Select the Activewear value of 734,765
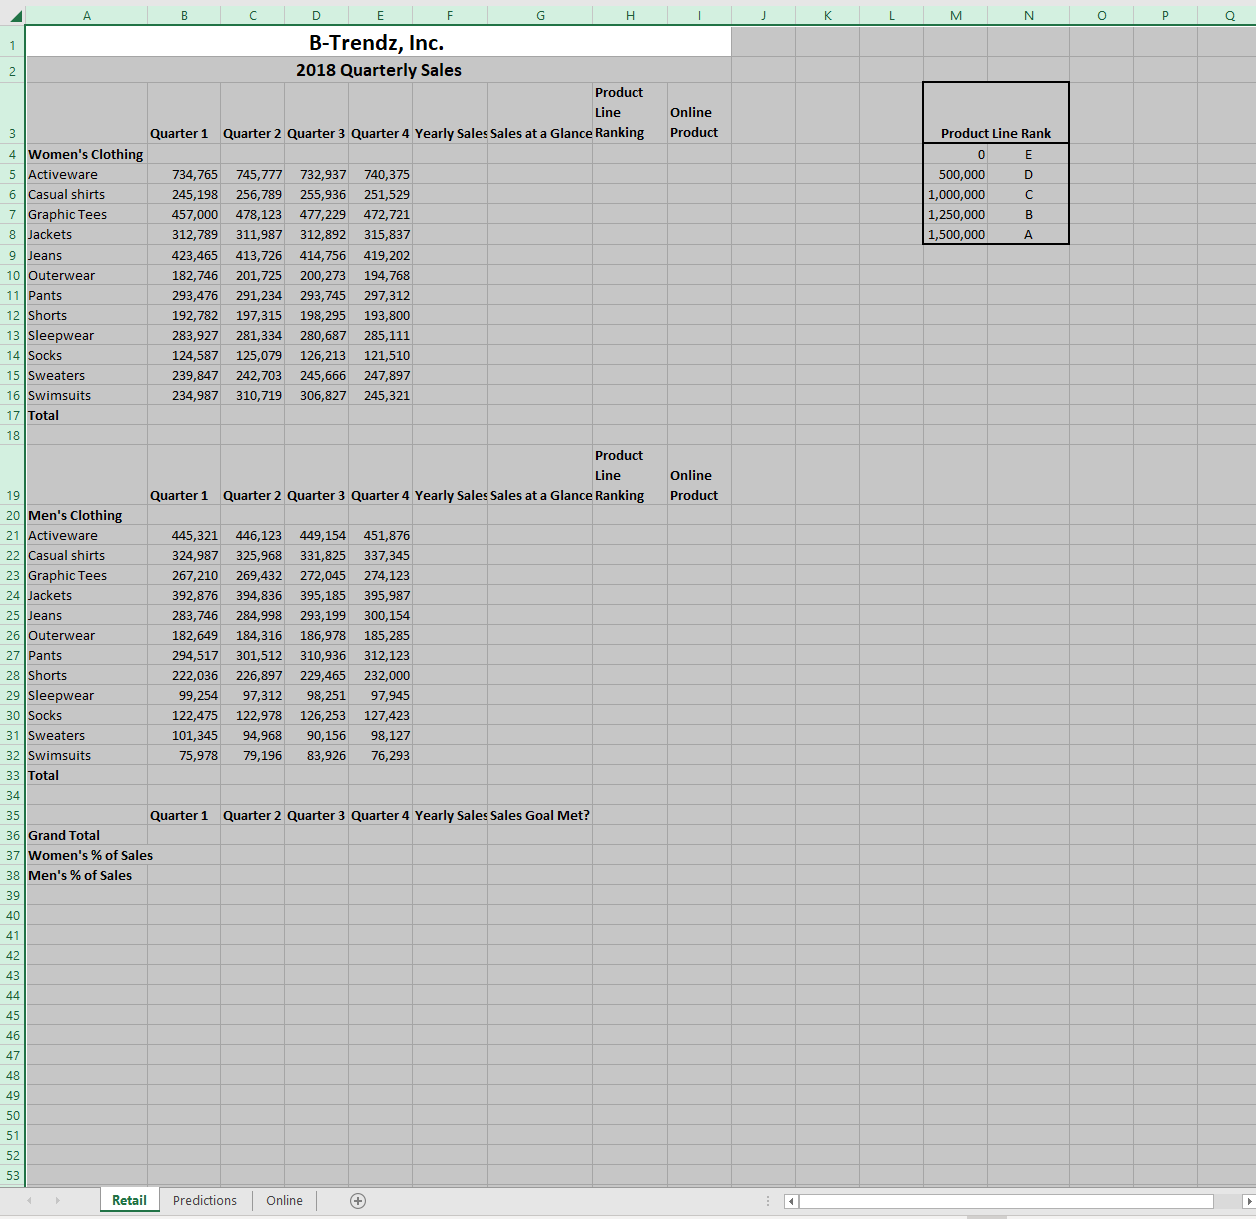 184,174
